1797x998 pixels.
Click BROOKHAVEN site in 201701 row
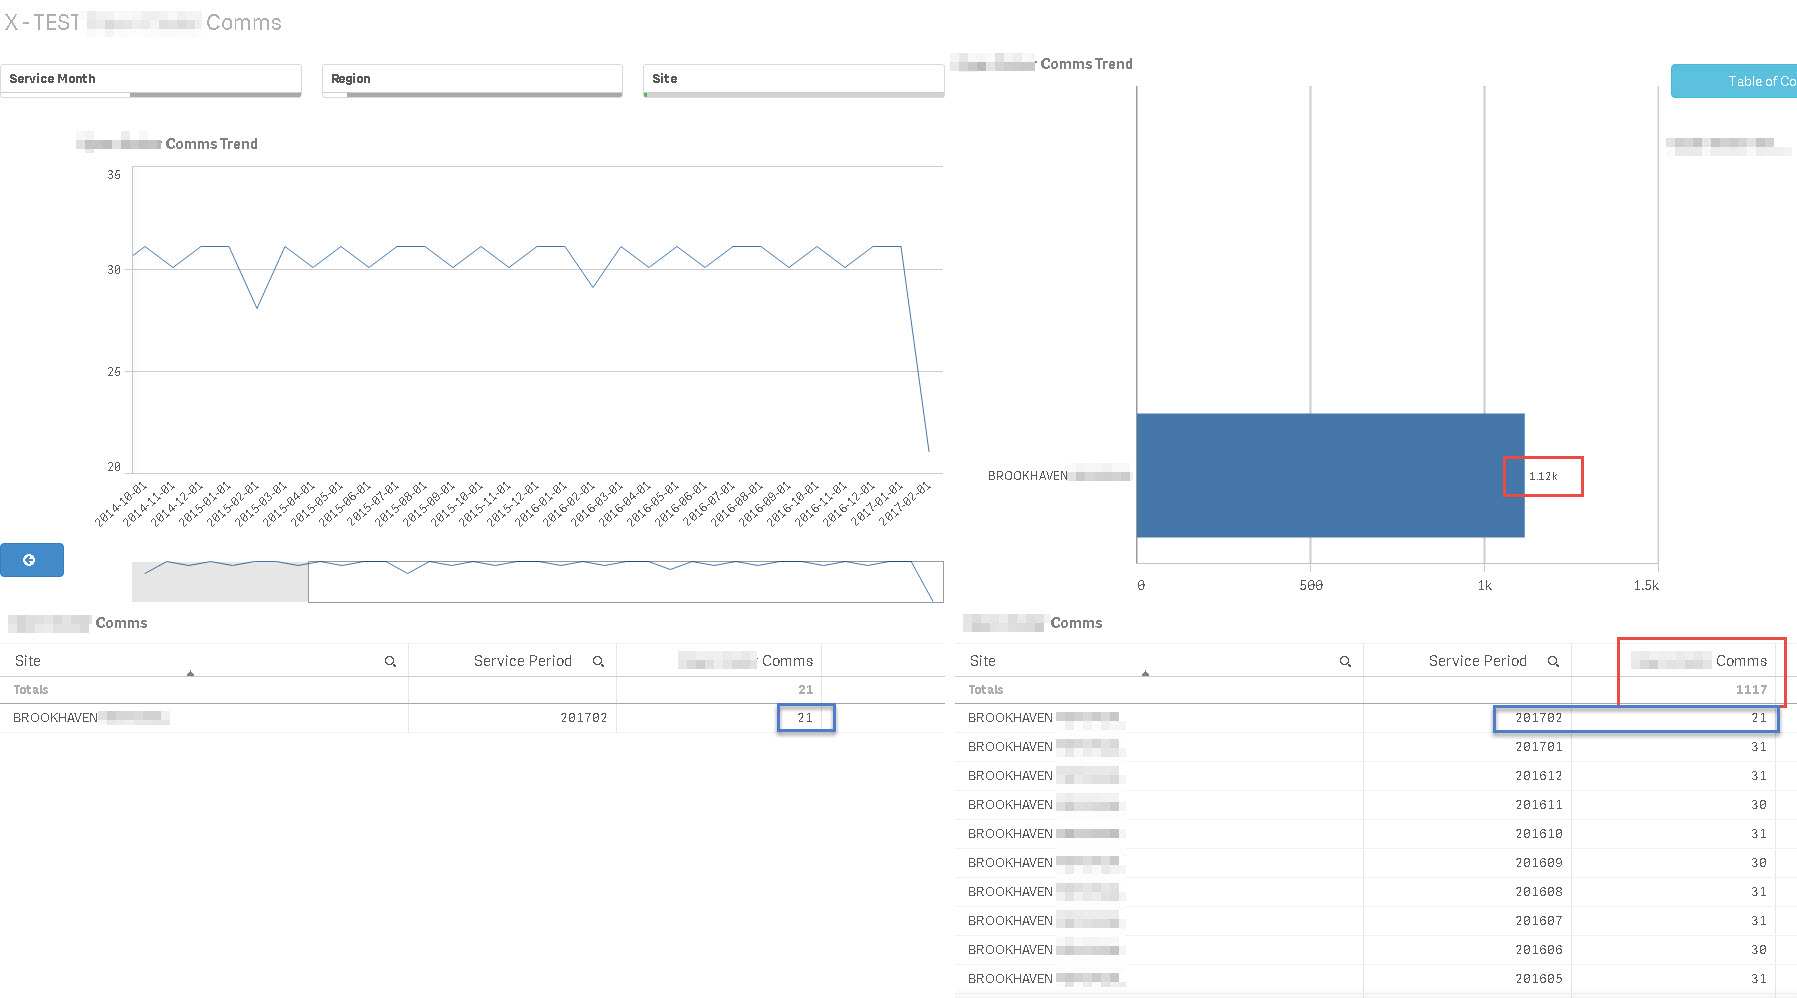[1044, 747]
